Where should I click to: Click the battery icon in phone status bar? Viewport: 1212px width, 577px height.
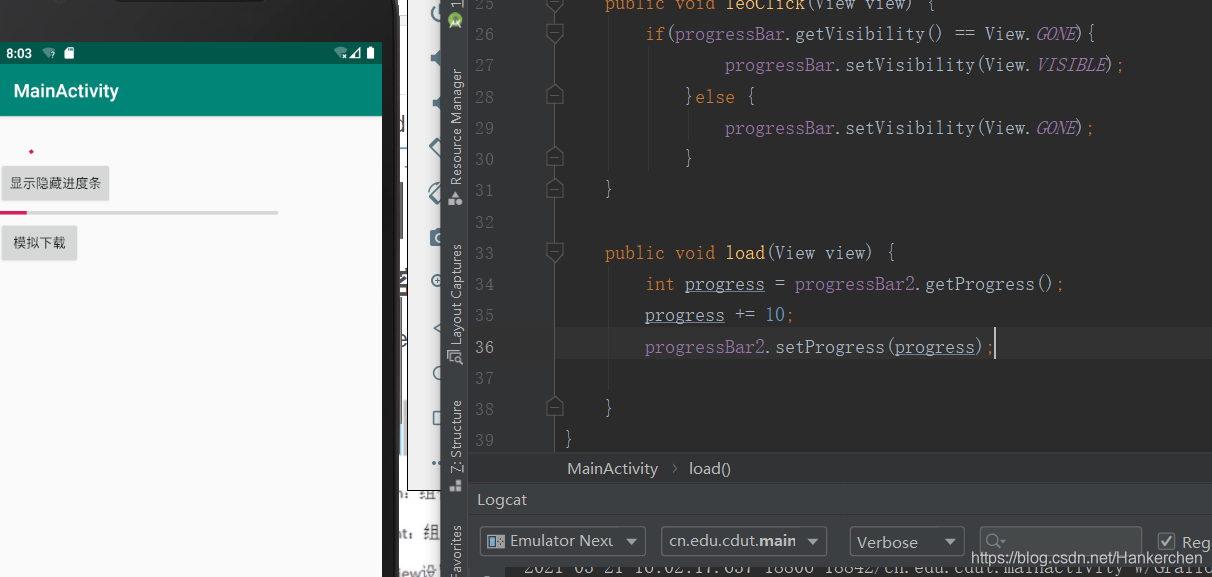point(371,53)
